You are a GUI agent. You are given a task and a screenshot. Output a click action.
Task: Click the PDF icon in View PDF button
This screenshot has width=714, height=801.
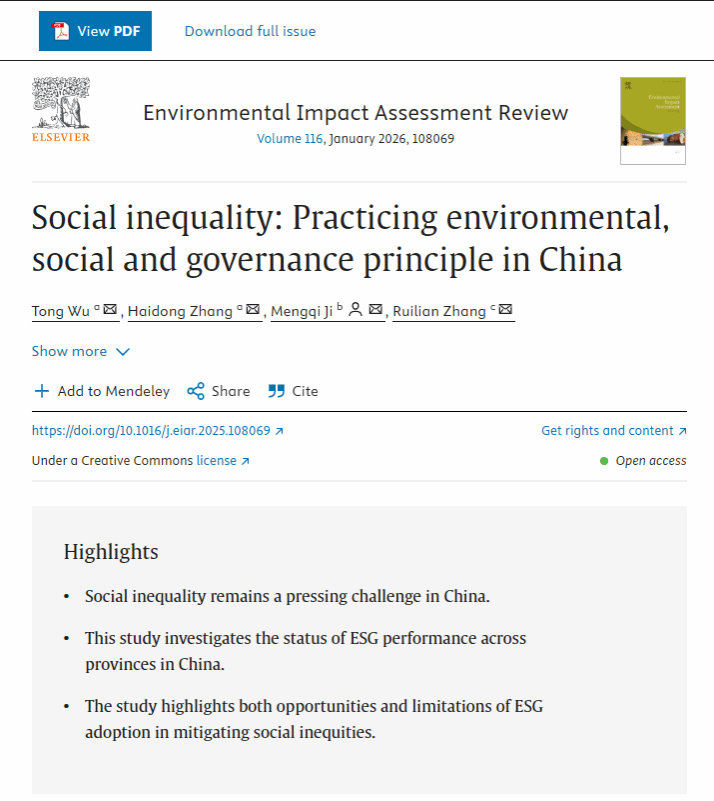click(60, 31)
